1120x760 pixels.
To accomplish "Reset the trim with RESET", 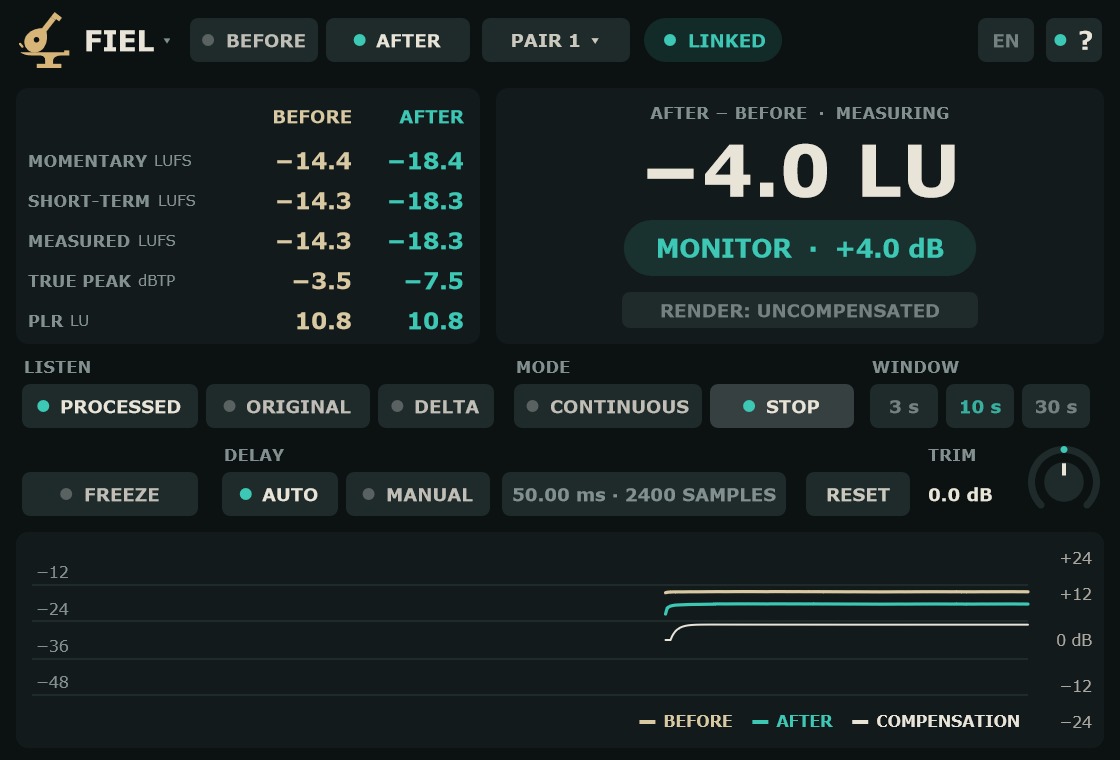I will coord(858,494).
